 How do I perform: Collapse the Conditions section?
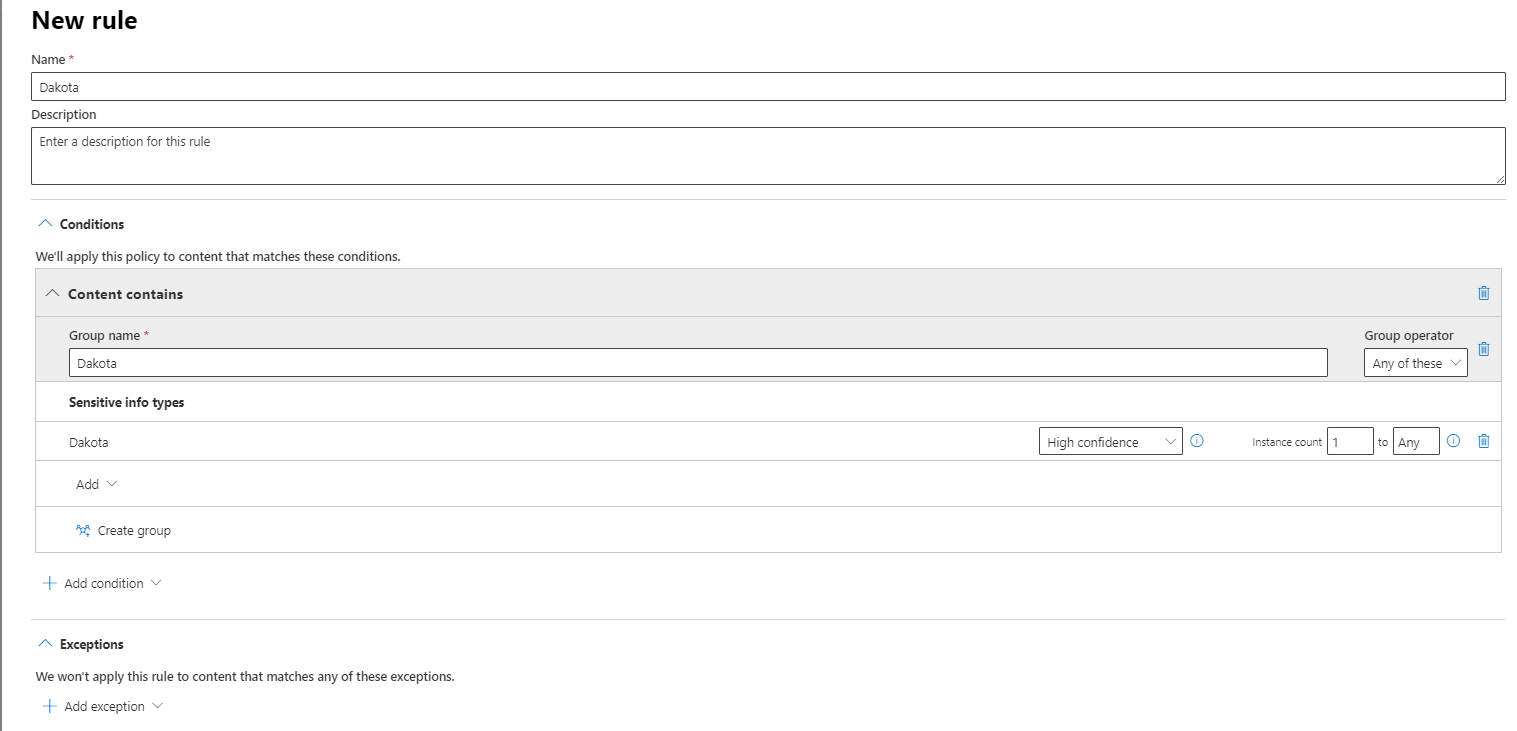(44, 224)
